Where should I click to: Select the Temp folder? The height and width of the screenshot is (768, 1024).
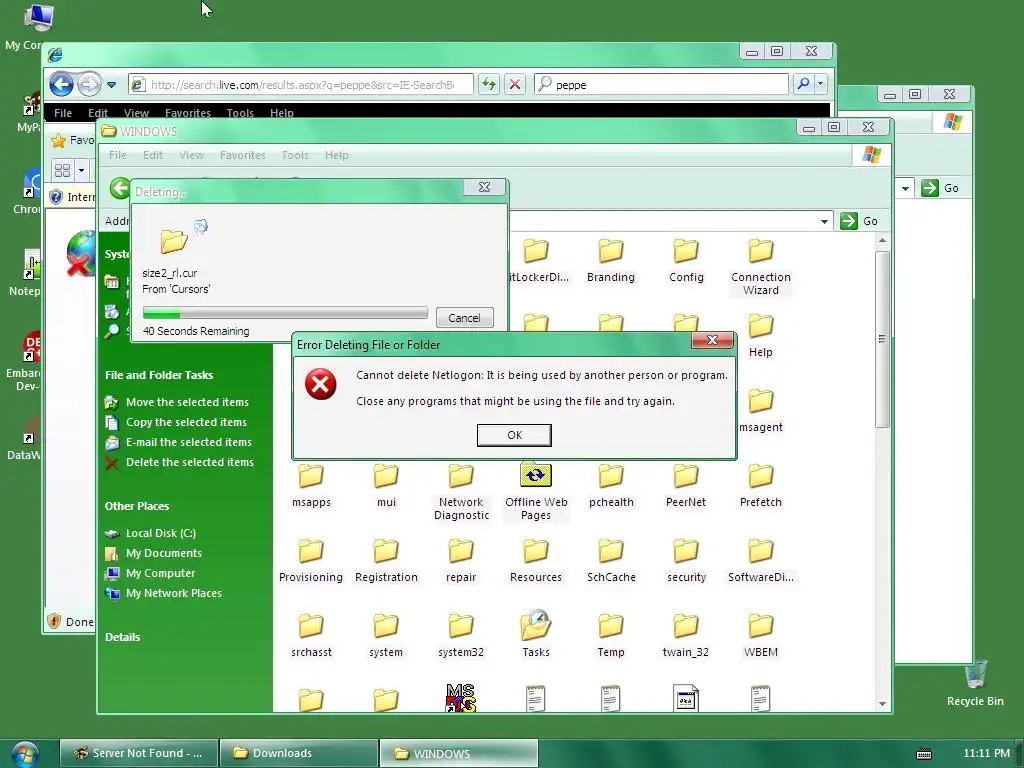click(611, 636)
